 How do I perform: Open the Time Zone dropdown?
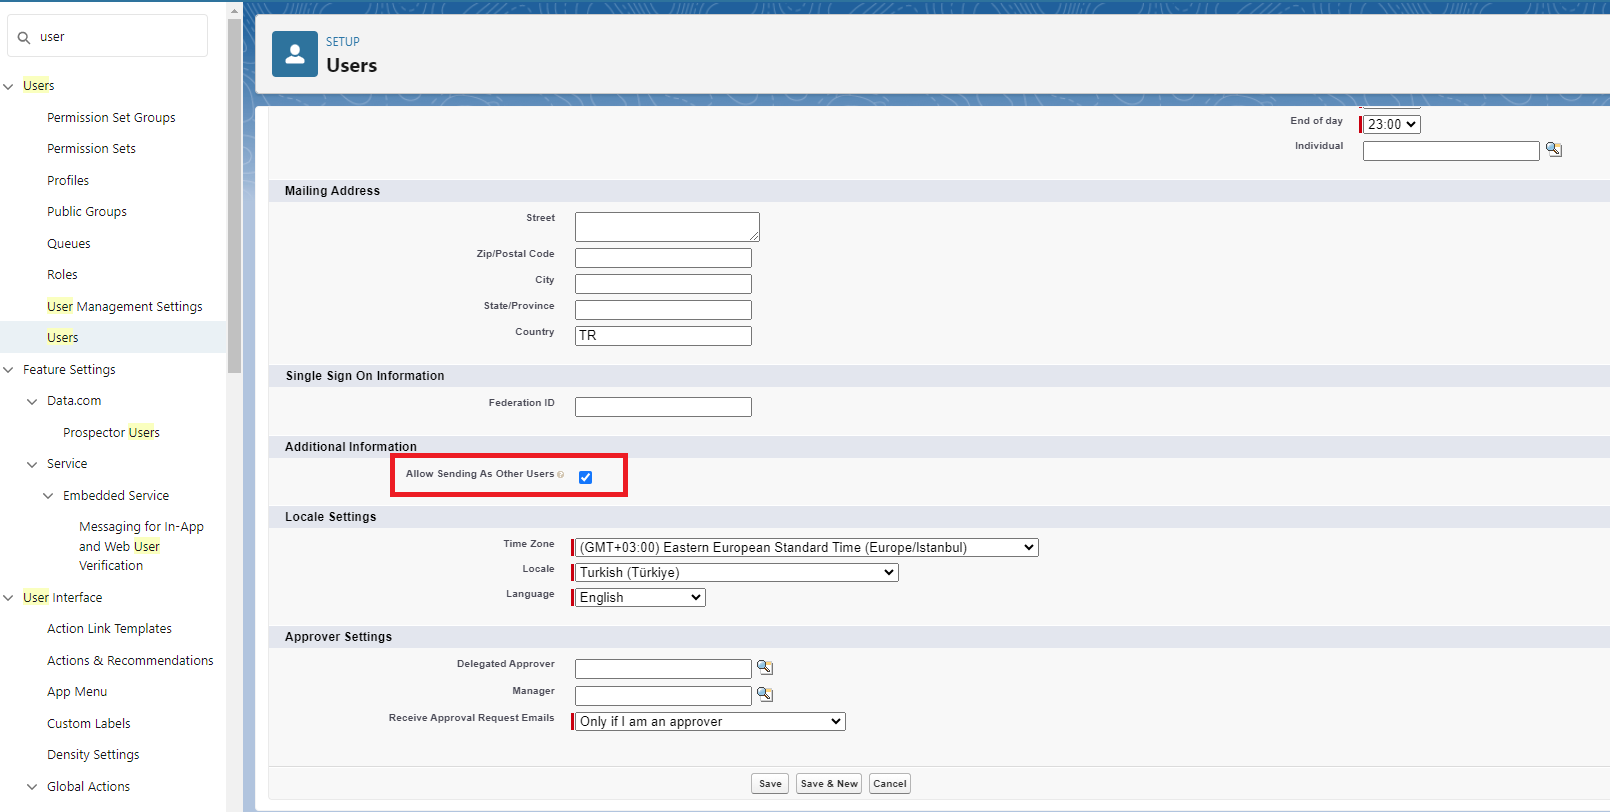click(806, 547)
